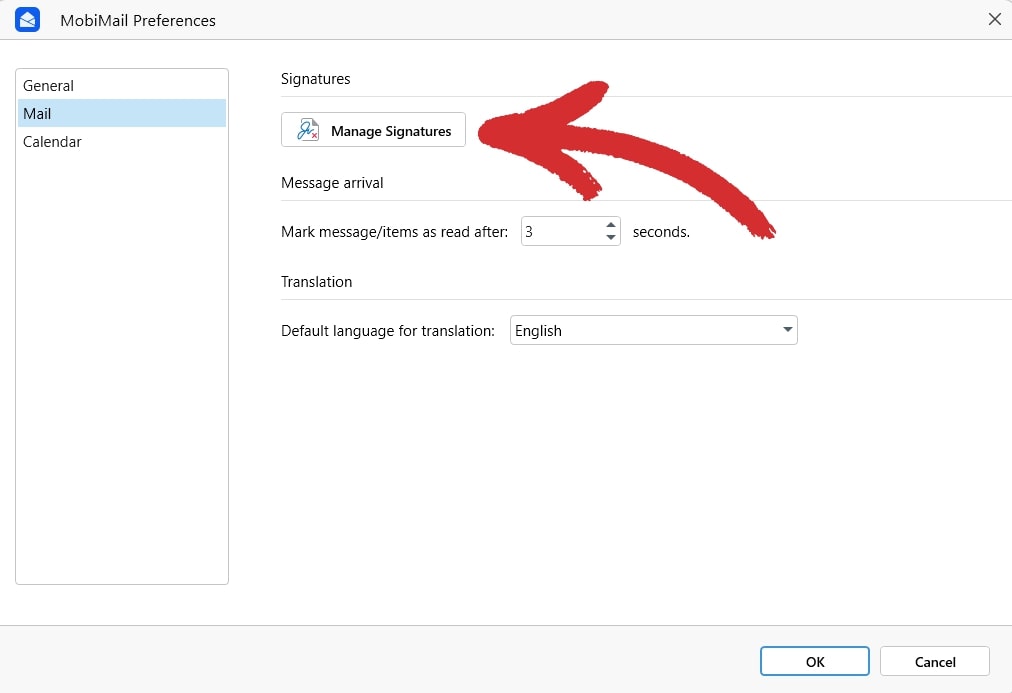Click the Translation section header
This screenshot has width=1012, height=693.
316,281
